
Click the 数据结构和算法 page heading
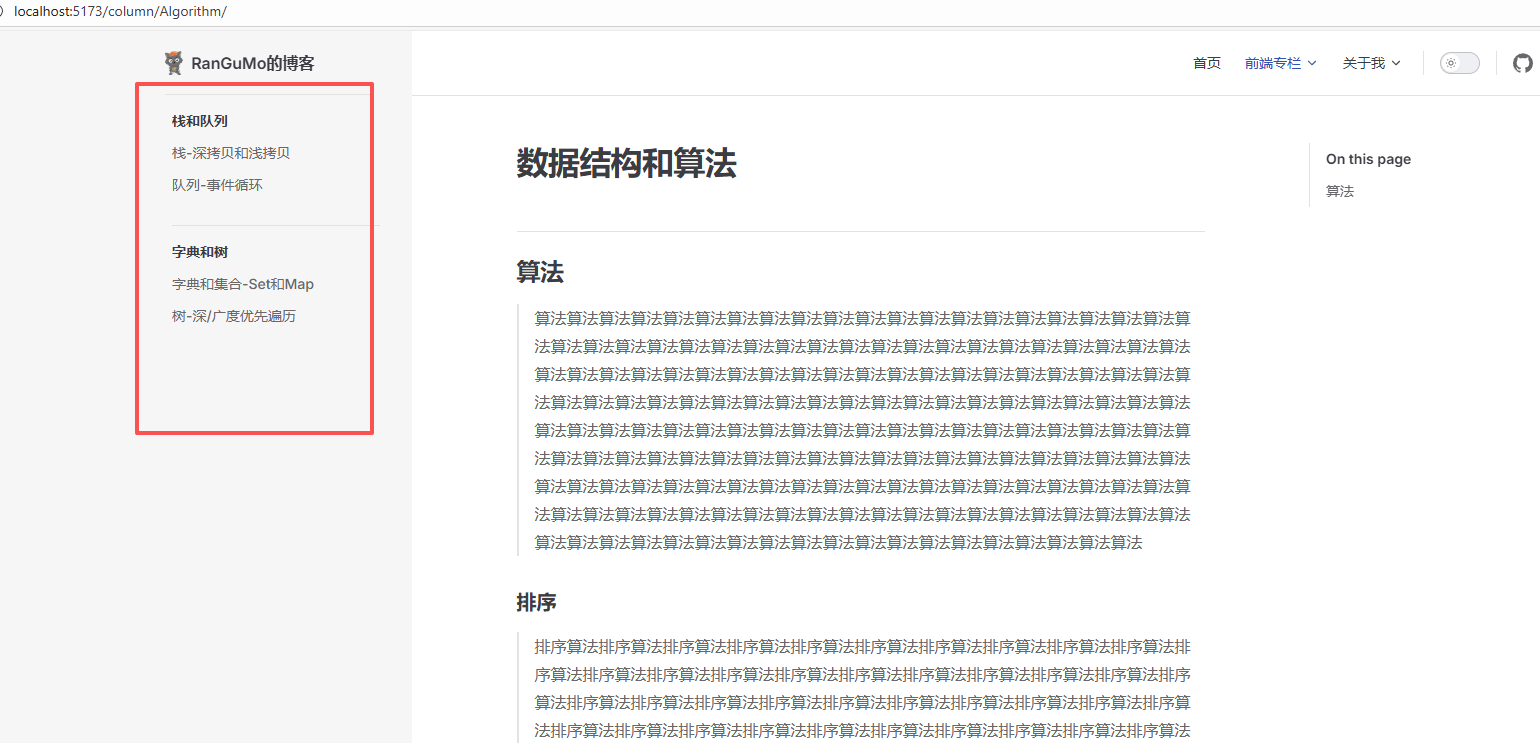pos(626,163)
